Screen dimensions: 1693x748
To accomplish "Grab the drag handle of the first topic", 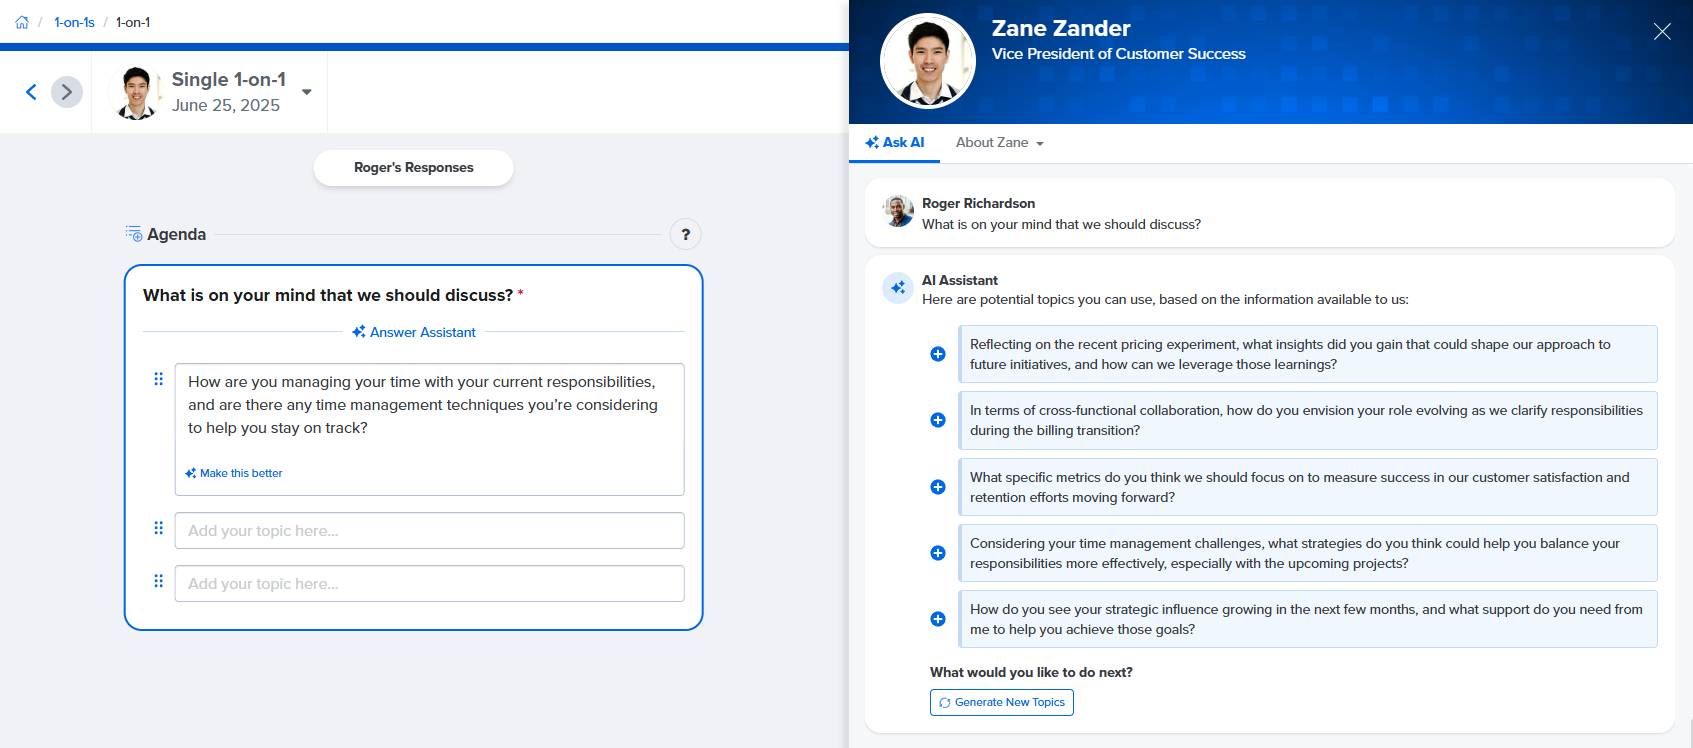I will coord(158,379).
